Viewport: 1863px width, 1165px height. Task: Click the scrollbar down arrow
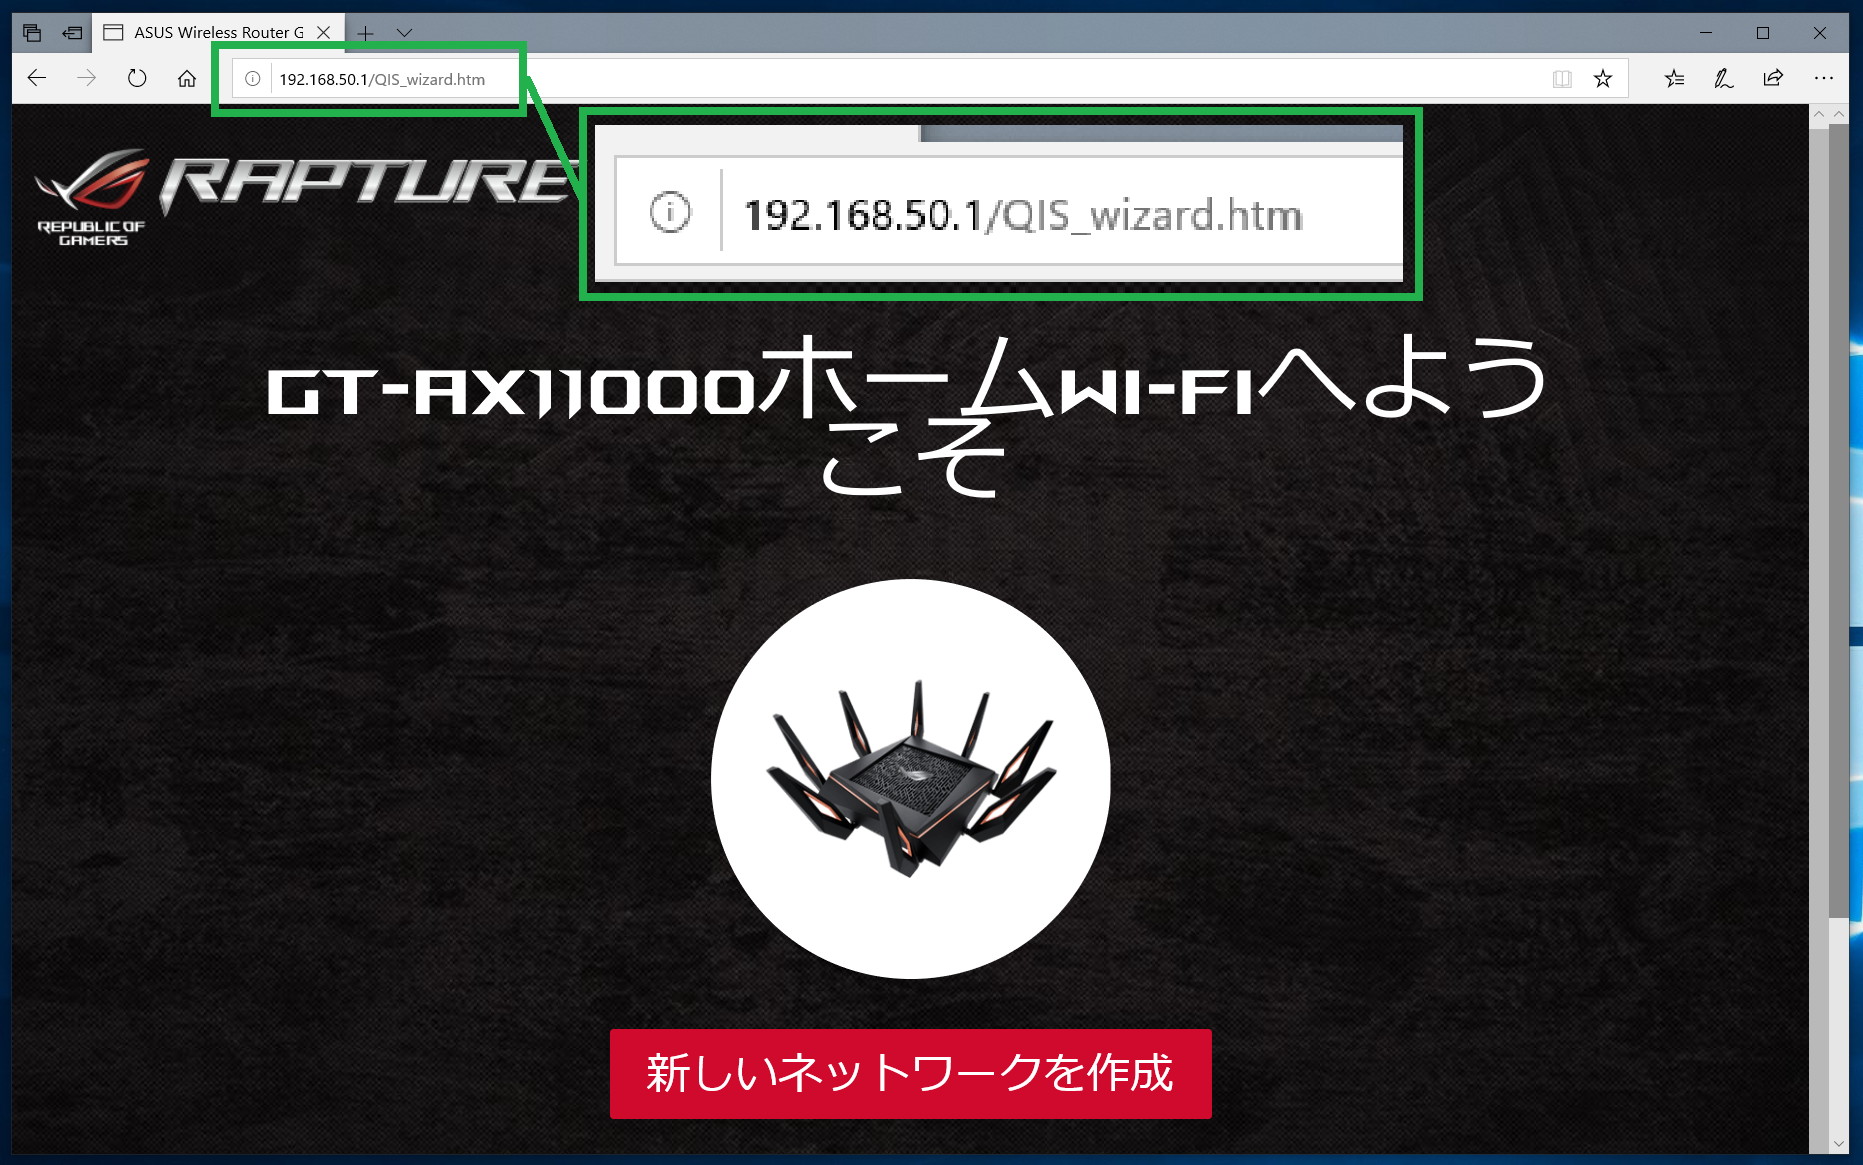[1838, 1143]
